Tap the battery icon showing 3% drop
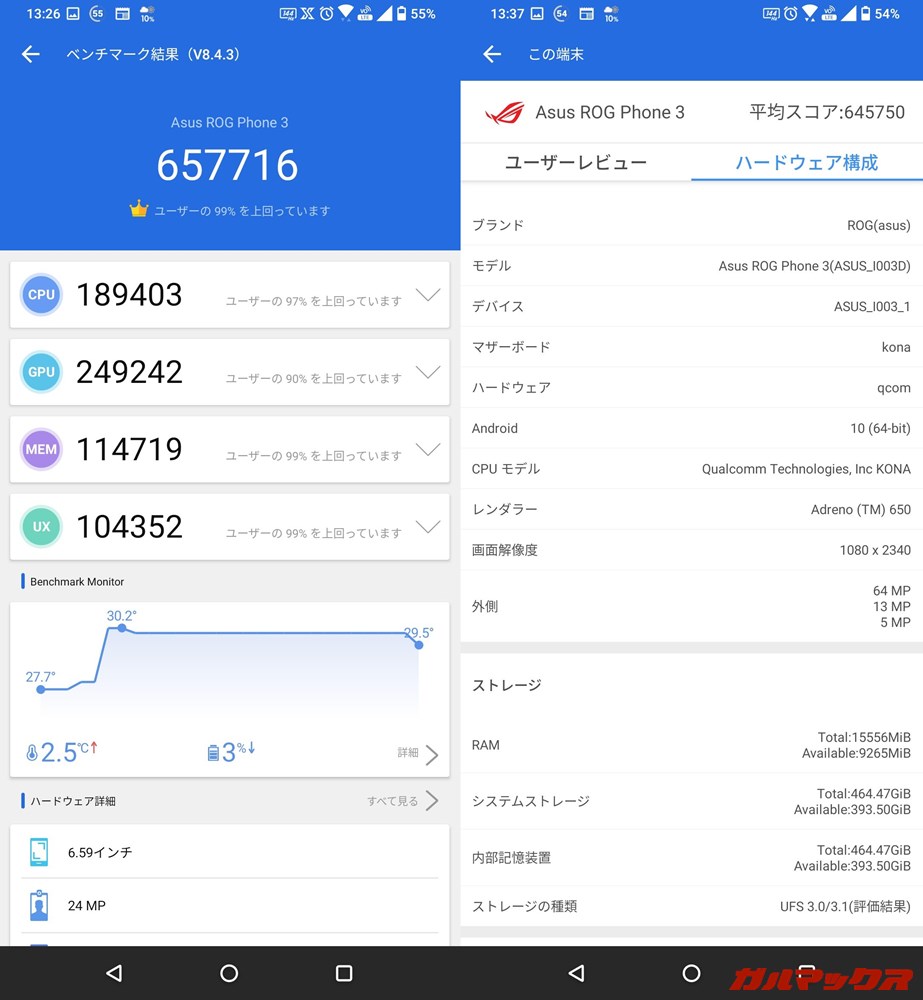923x1000 pixels. click(x=213, y=752)
